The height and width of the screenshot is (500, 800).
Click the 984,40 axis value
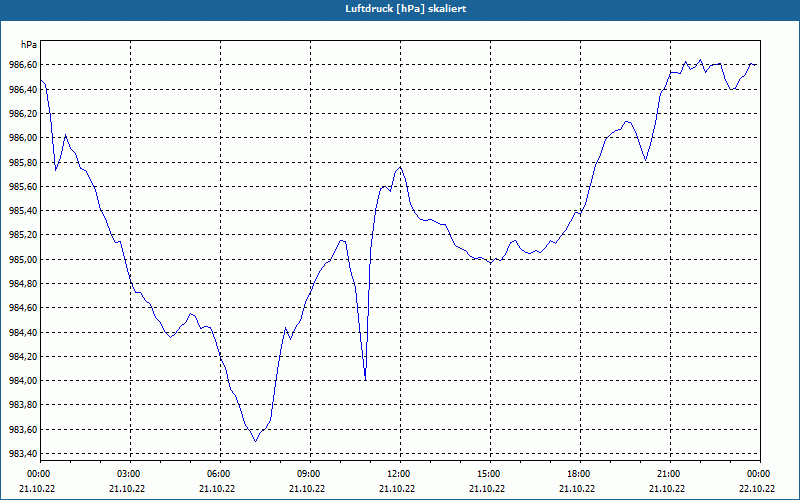[x=23, y=333]
